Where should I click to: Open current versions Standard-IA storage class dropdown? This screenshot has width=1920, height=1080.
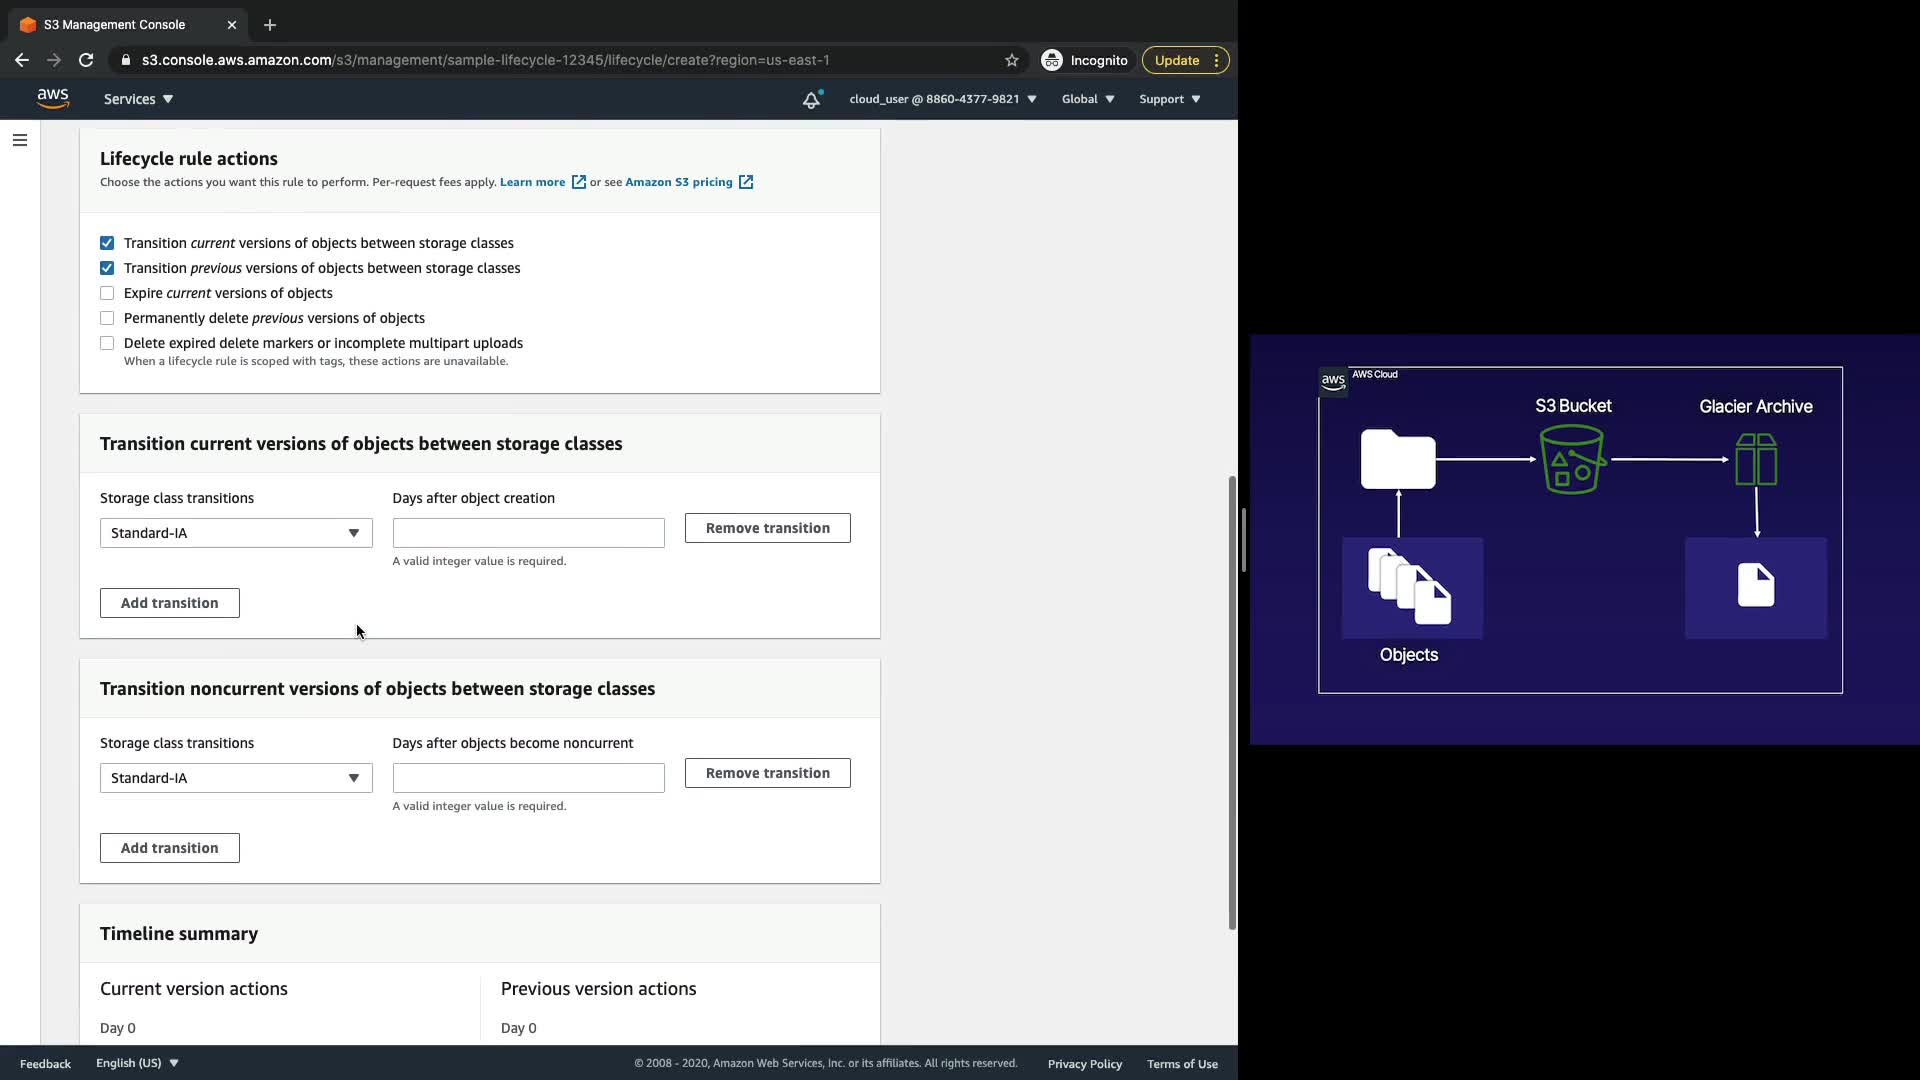pyautogui.click(x=236, y=533)
